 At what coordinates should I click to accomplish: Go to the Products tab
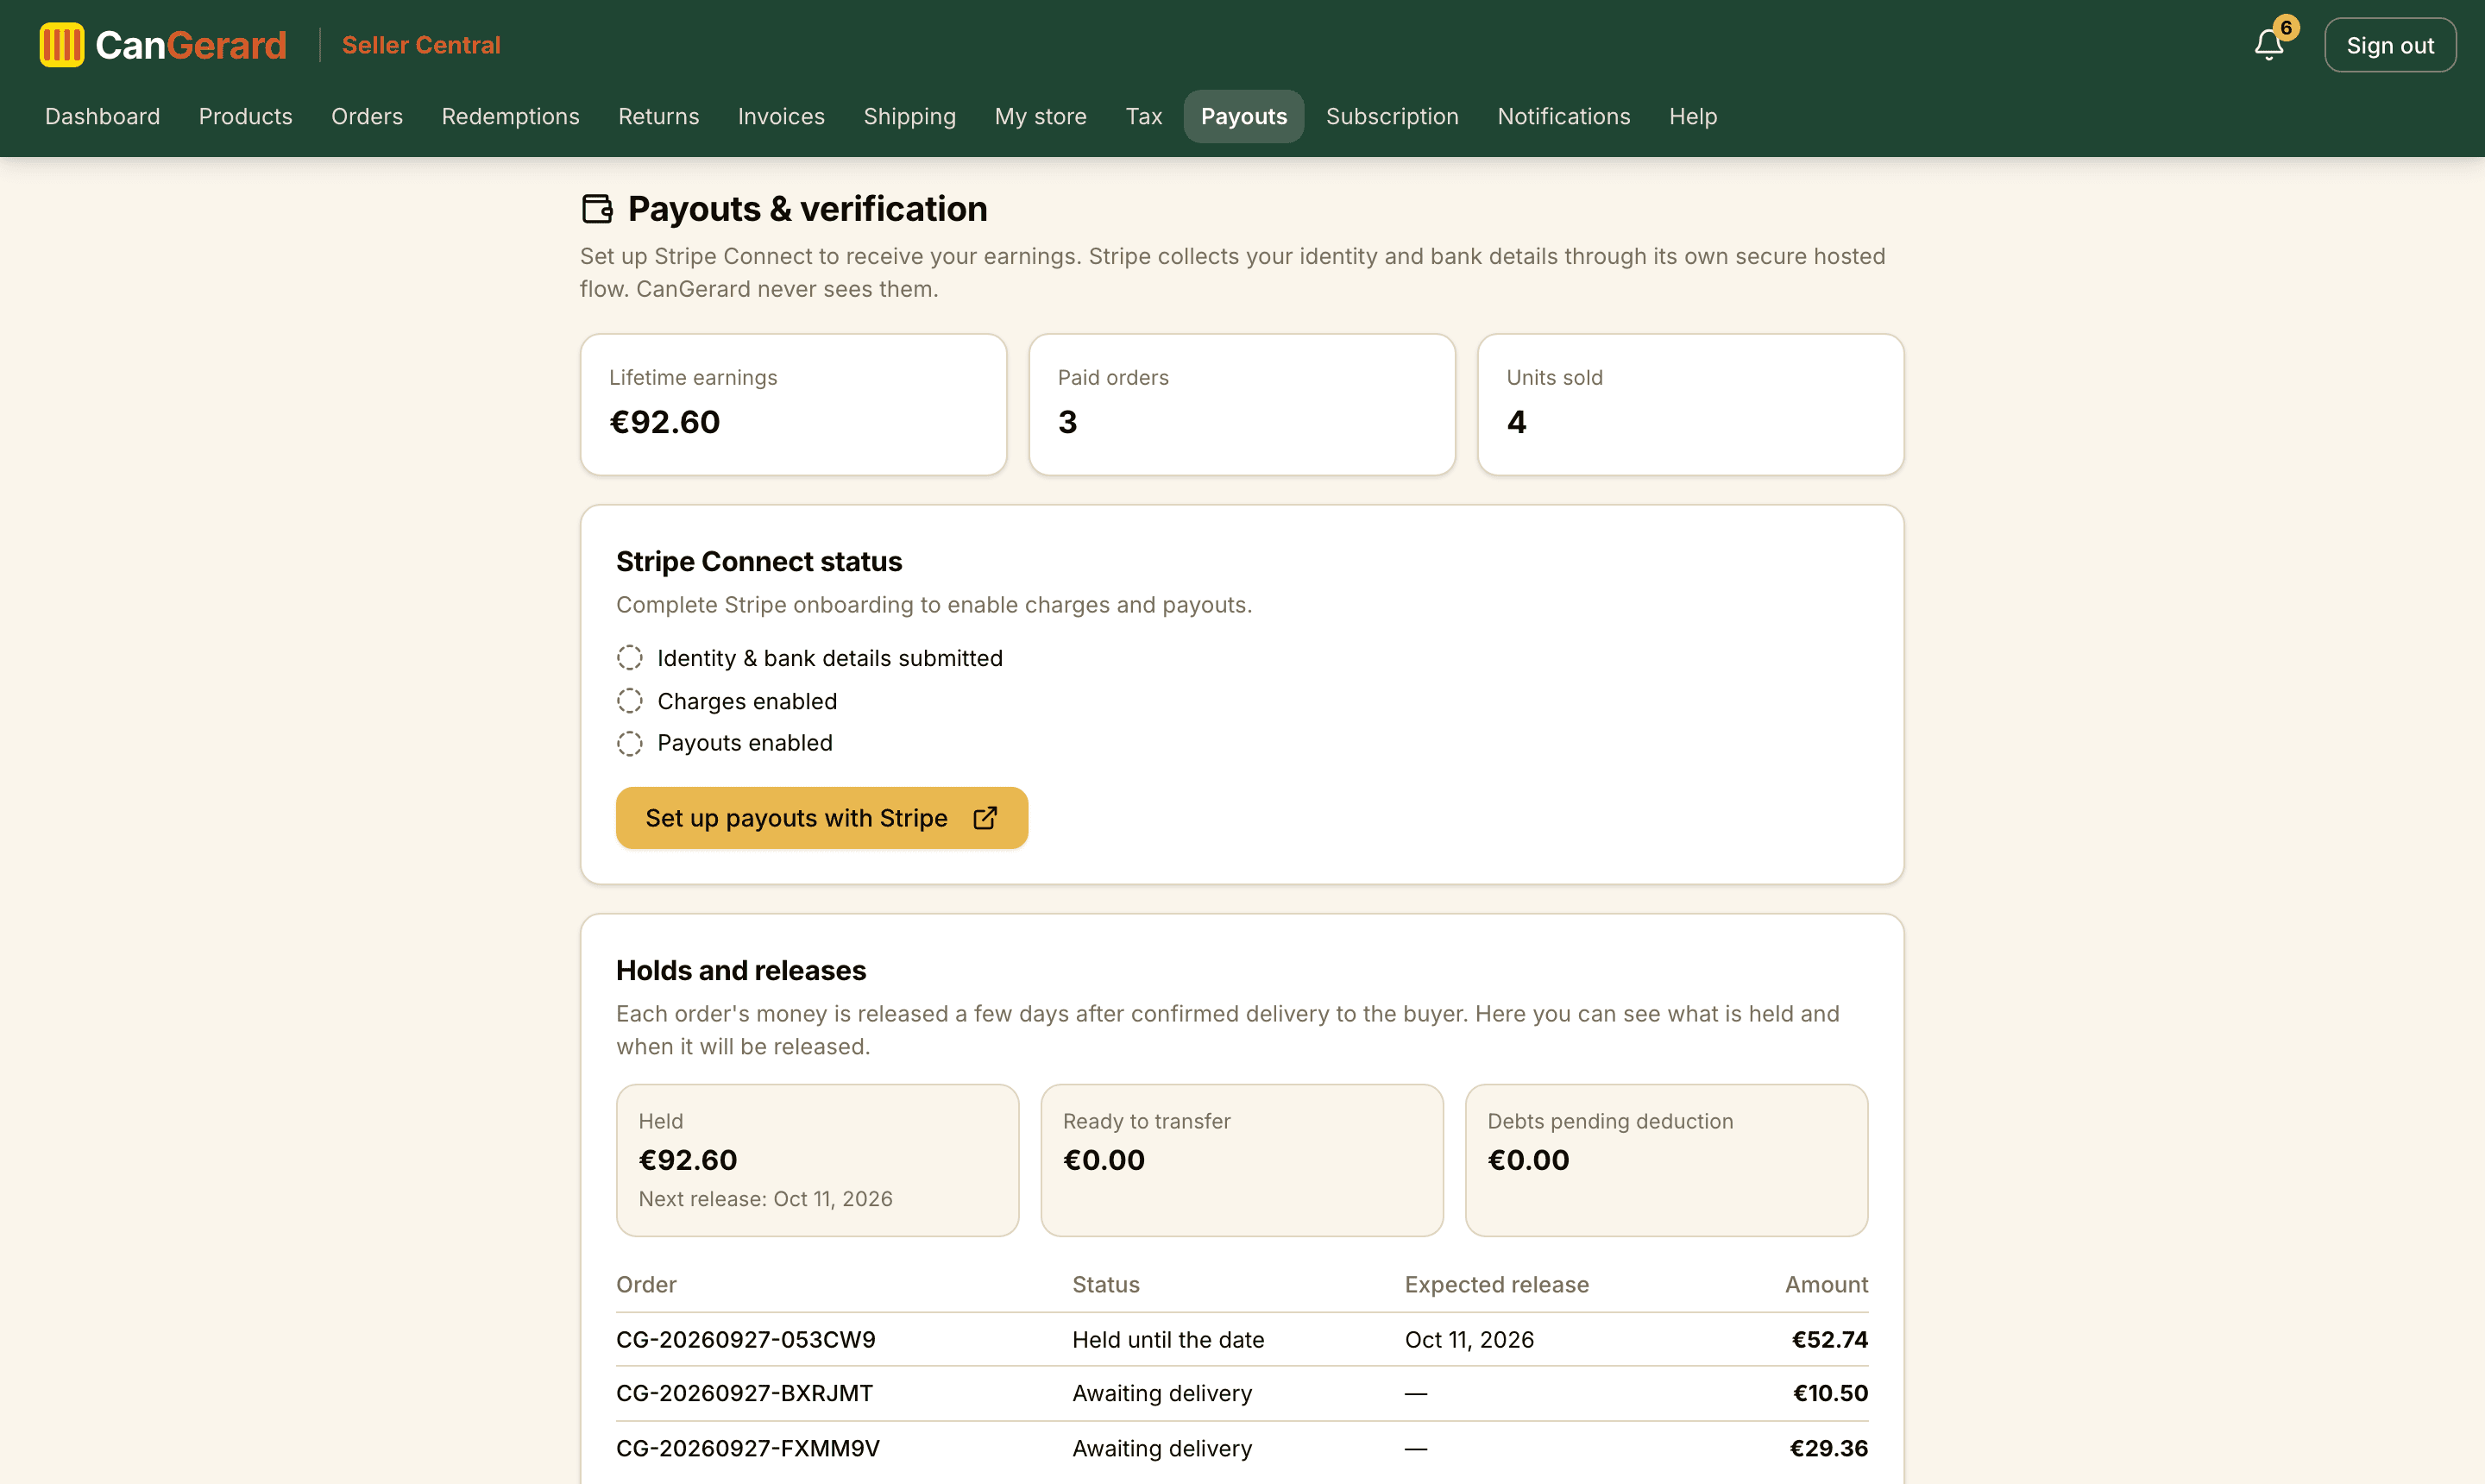[246, 116]
